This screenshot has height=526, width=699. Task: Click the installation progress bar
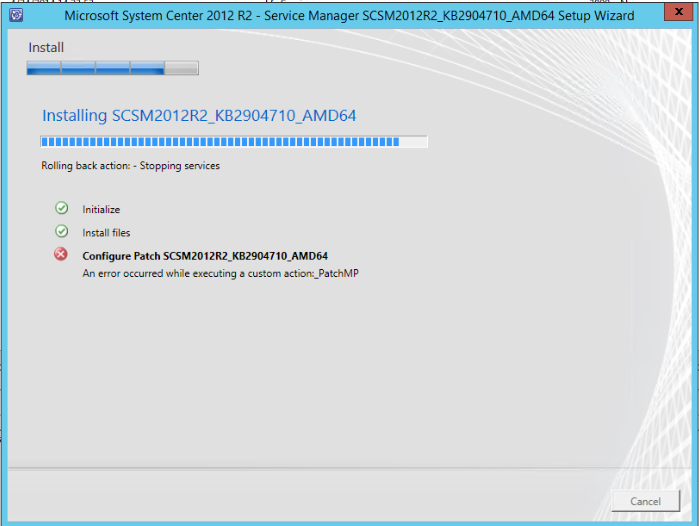[220, 142]
